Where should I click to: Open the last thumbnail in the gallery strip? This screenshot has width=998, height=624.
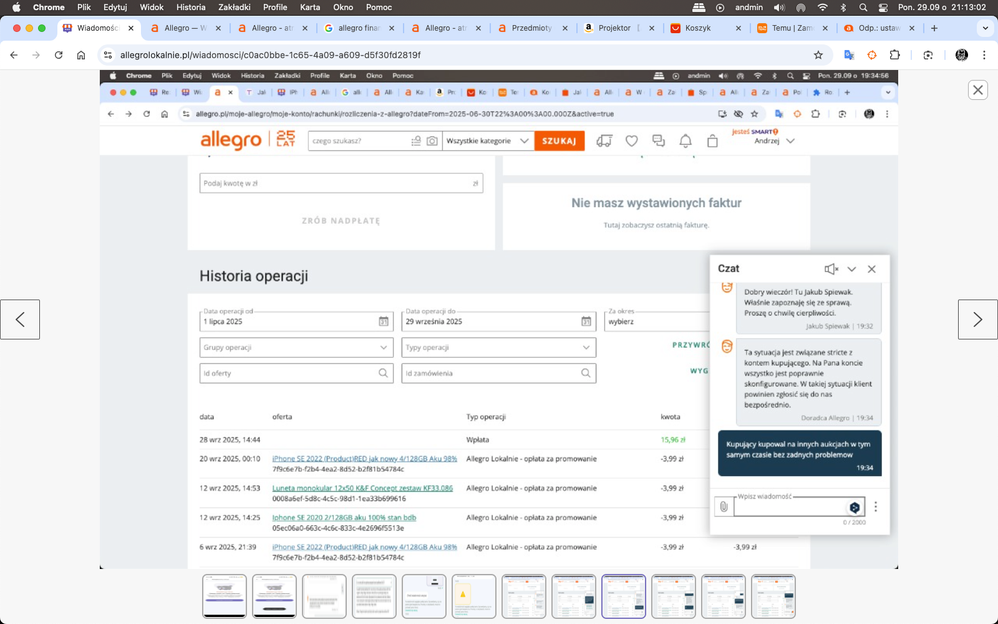[x=773, y=596]
